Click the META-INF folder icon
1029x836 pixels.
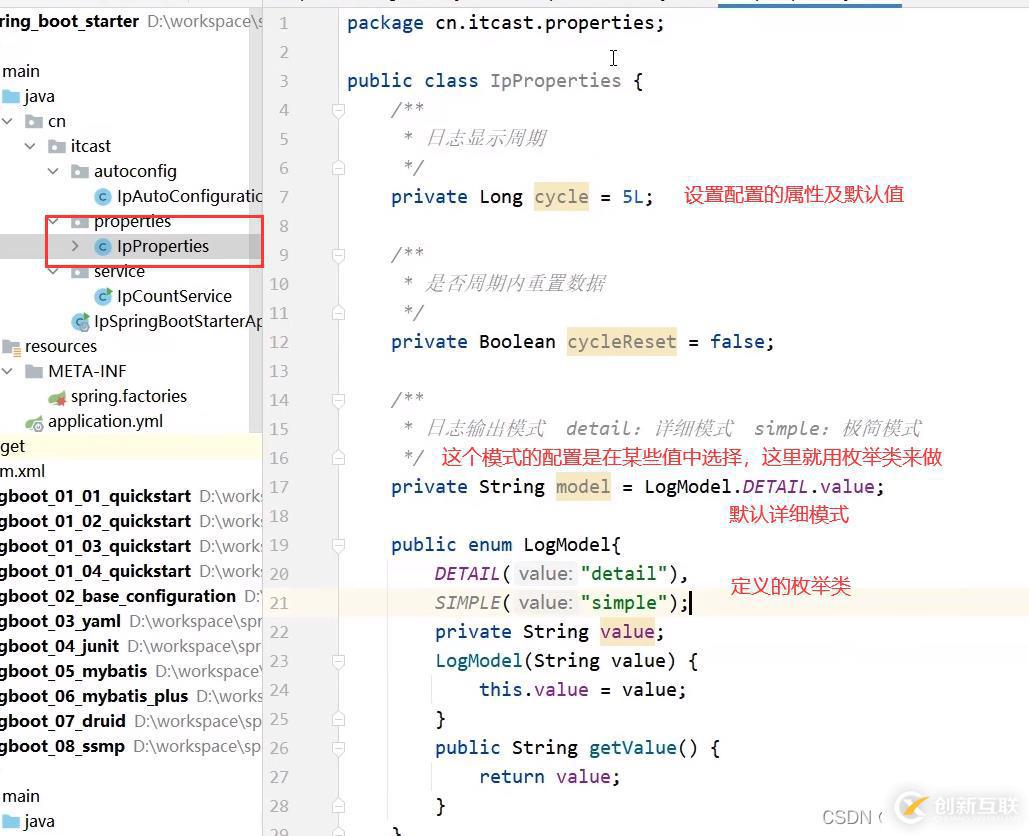pyautogui.click(x=33, y=371)
